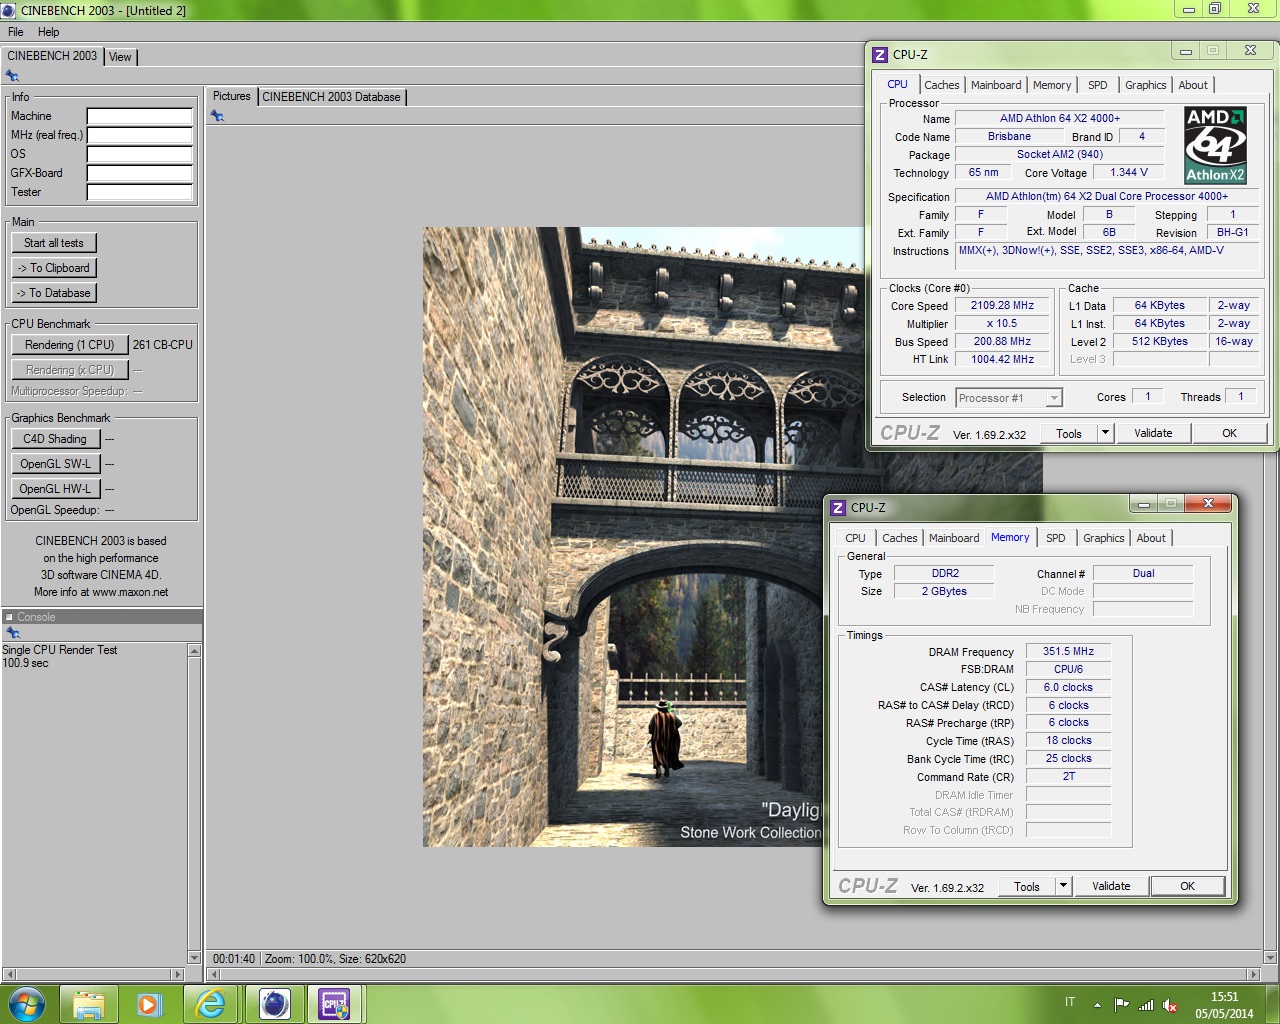The image size is (1280, 1024).
Task: Click '351.5 MHz' DRAM frequency value
Action: point(1068,651)
